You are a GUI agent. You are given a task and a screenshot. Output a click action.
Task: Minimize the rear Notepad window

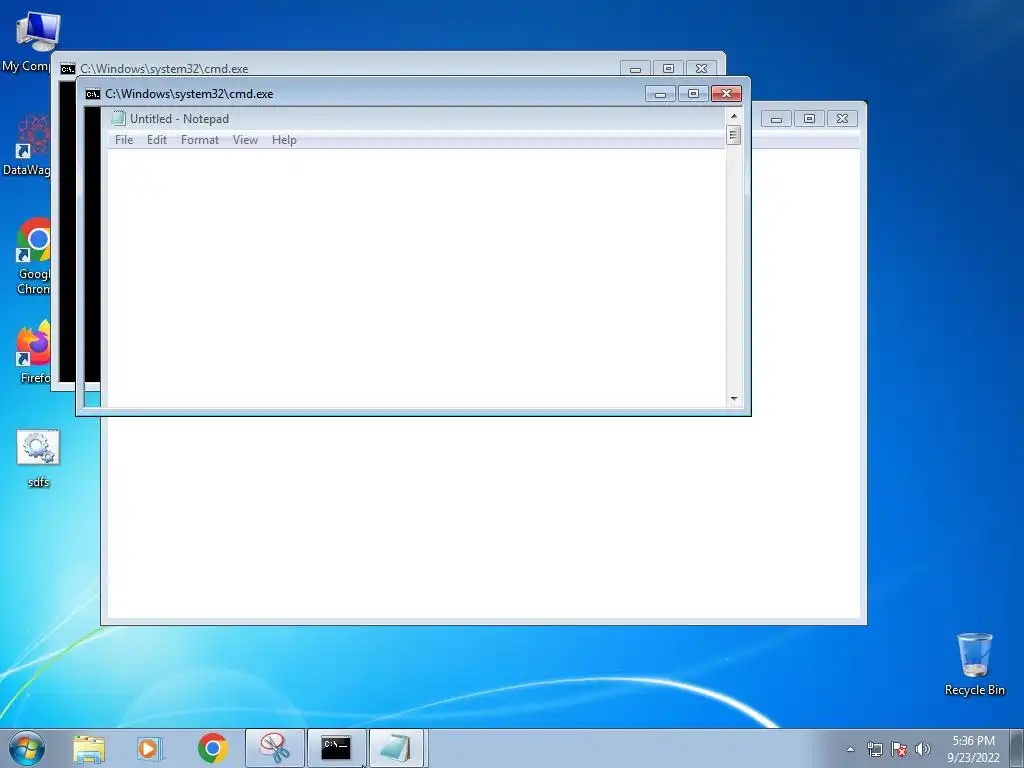click(x=776, y=119)
